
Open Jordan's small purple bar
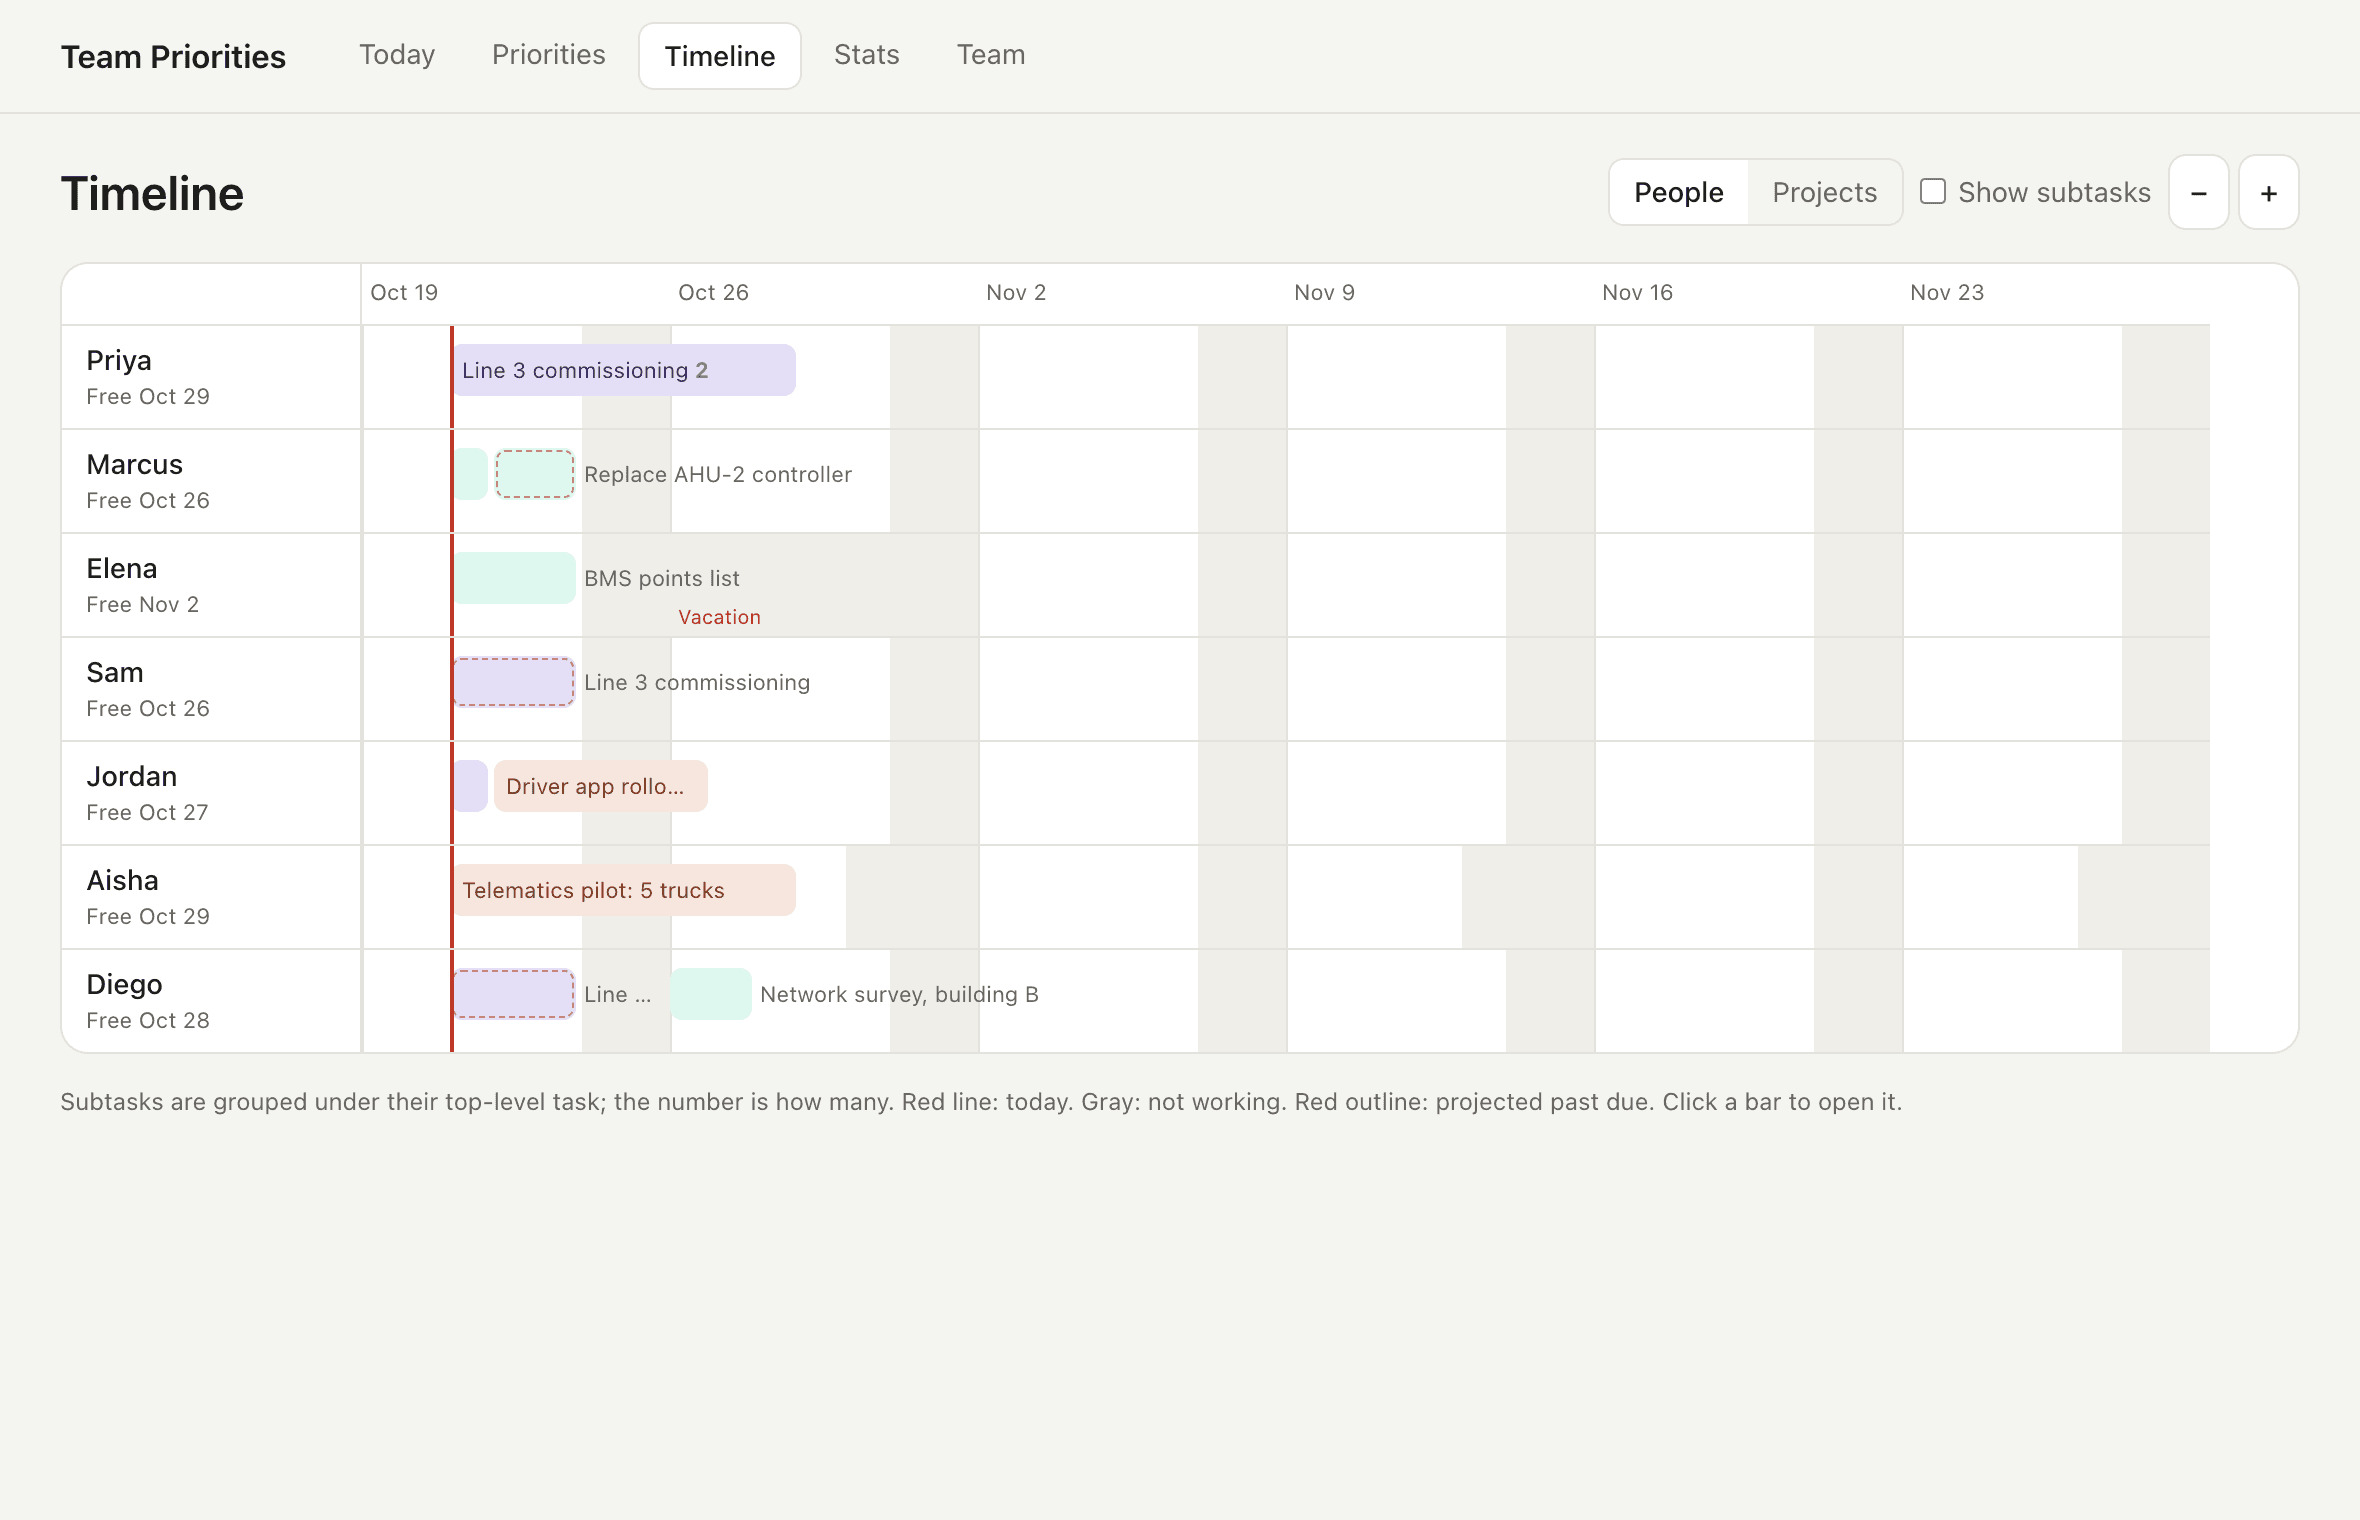pyautogui.click(x=471, y=786)
